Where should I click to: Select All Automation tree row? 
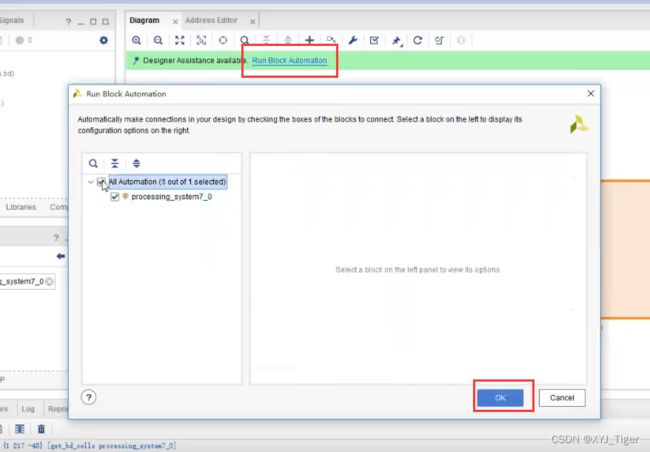(167, 182)
